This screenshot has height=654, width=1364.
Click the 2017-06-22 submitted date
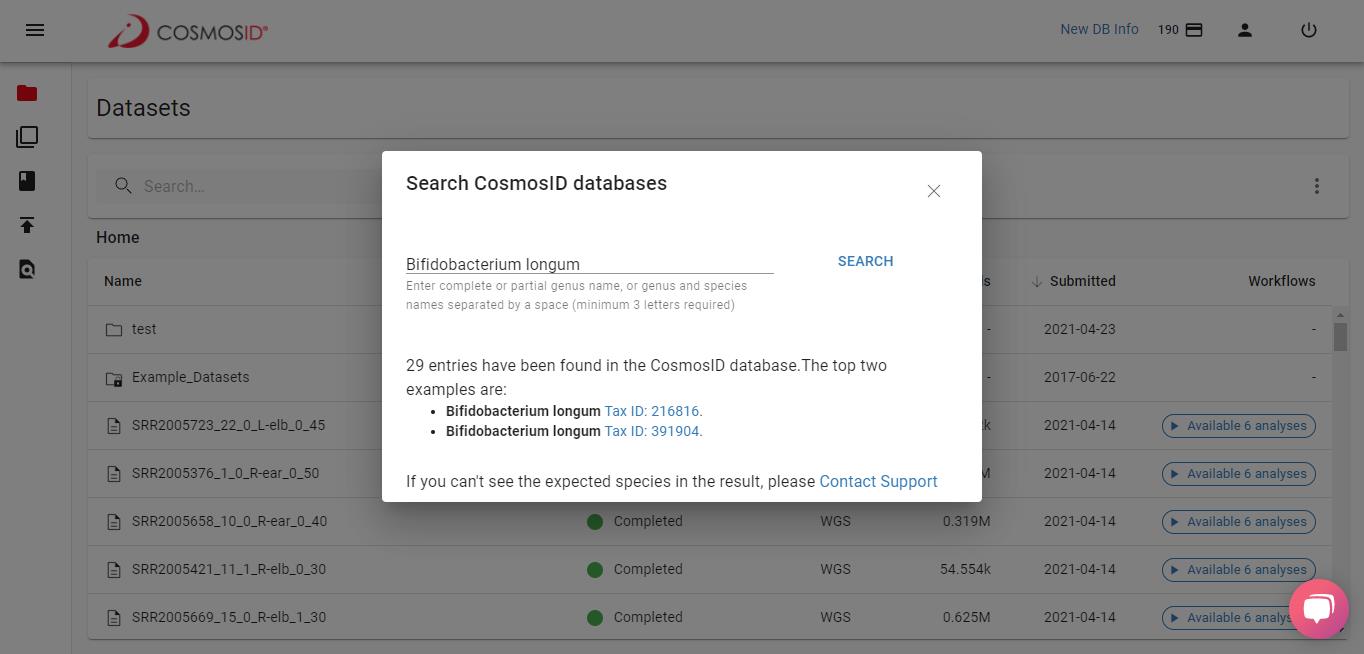pyautogui.click(x=1080, y=377)
